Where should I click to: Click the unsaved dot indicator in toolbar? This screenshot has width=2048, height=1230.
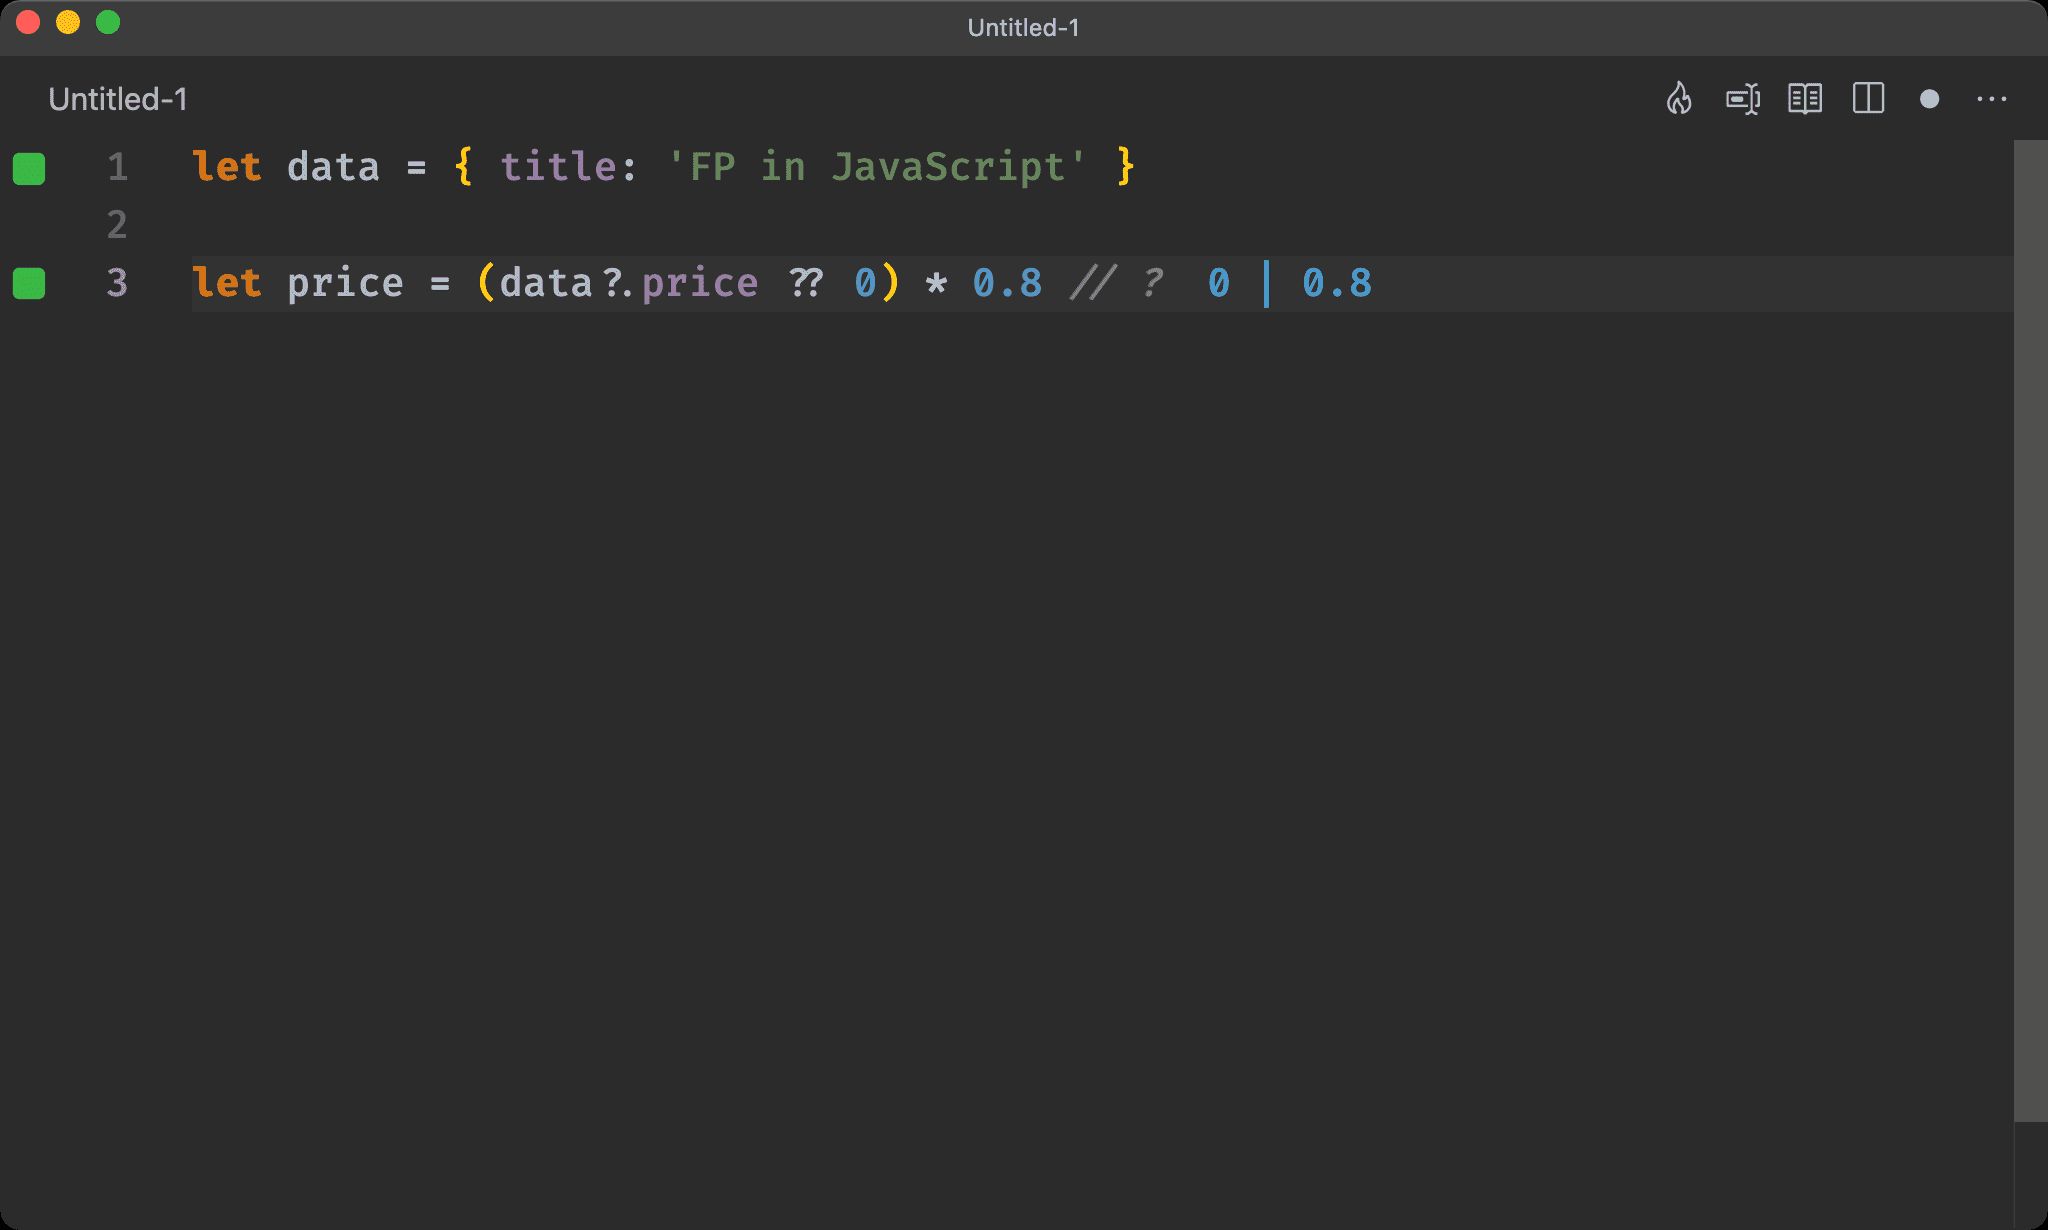[x=1930, y=99]
